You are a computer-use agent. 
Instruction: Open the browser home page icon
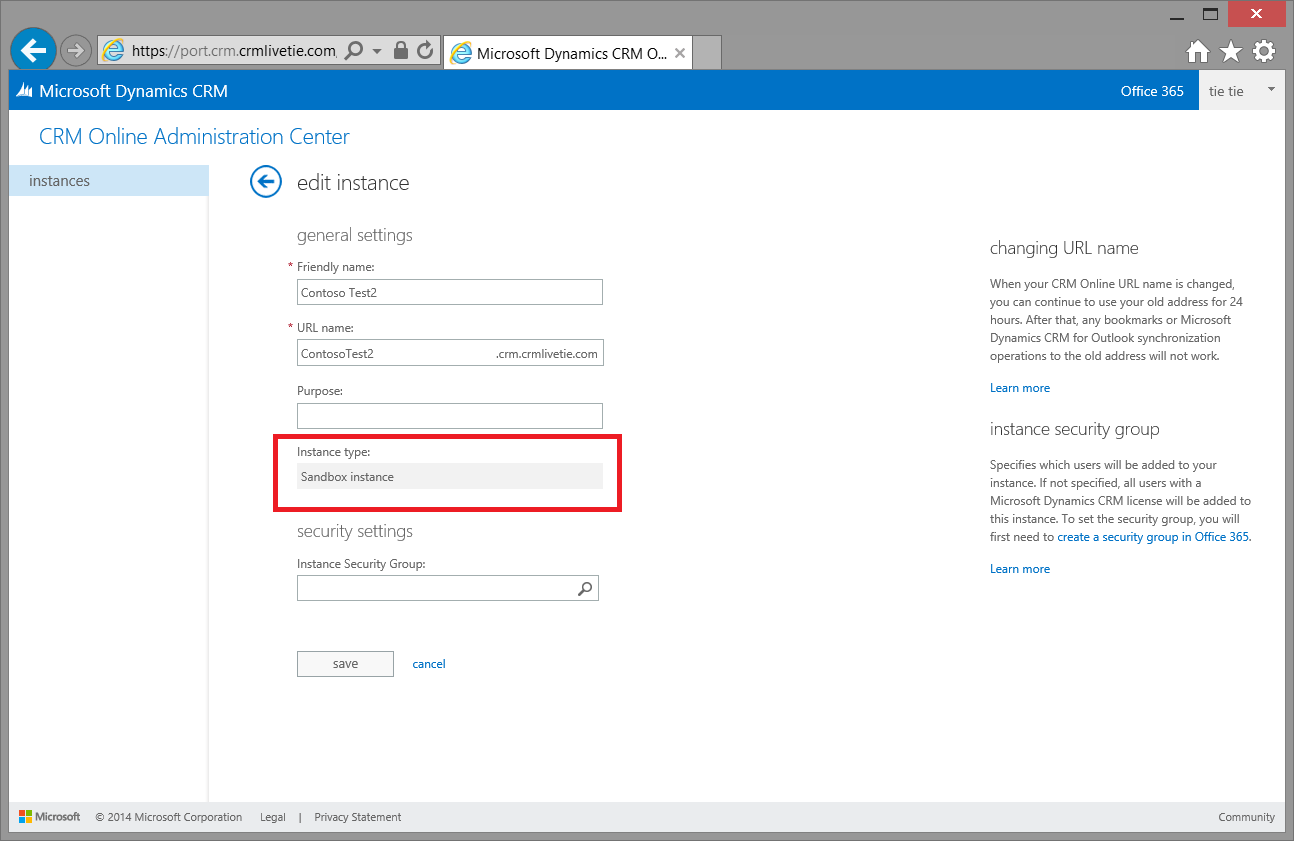coord(1197,51)
